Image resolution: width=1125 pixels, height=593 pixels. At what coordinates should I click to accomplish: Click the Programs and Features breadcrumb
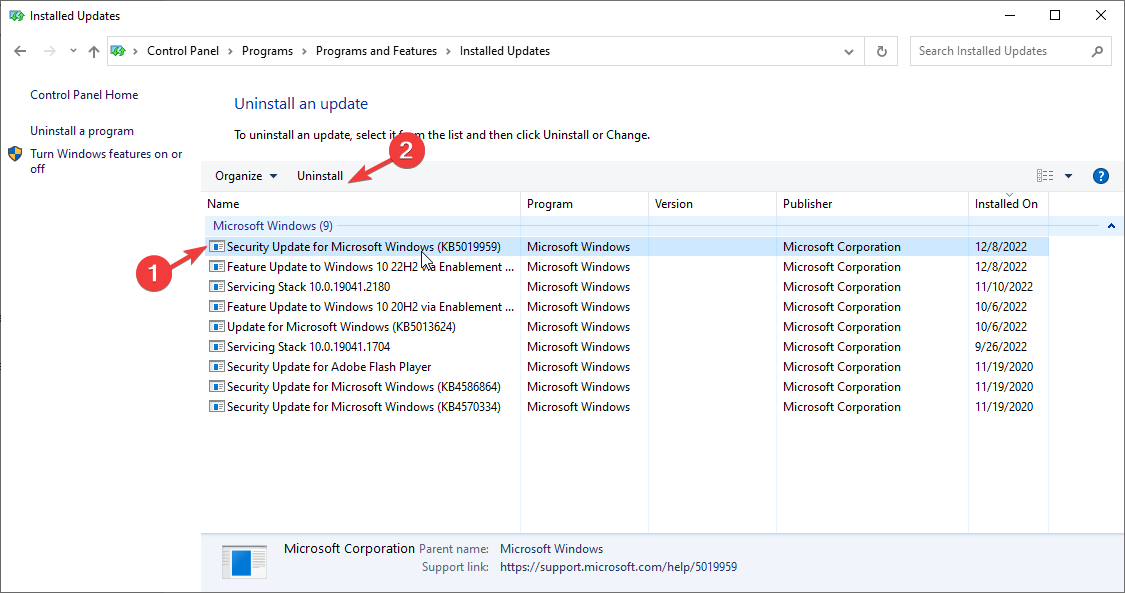tap(376, 50)
